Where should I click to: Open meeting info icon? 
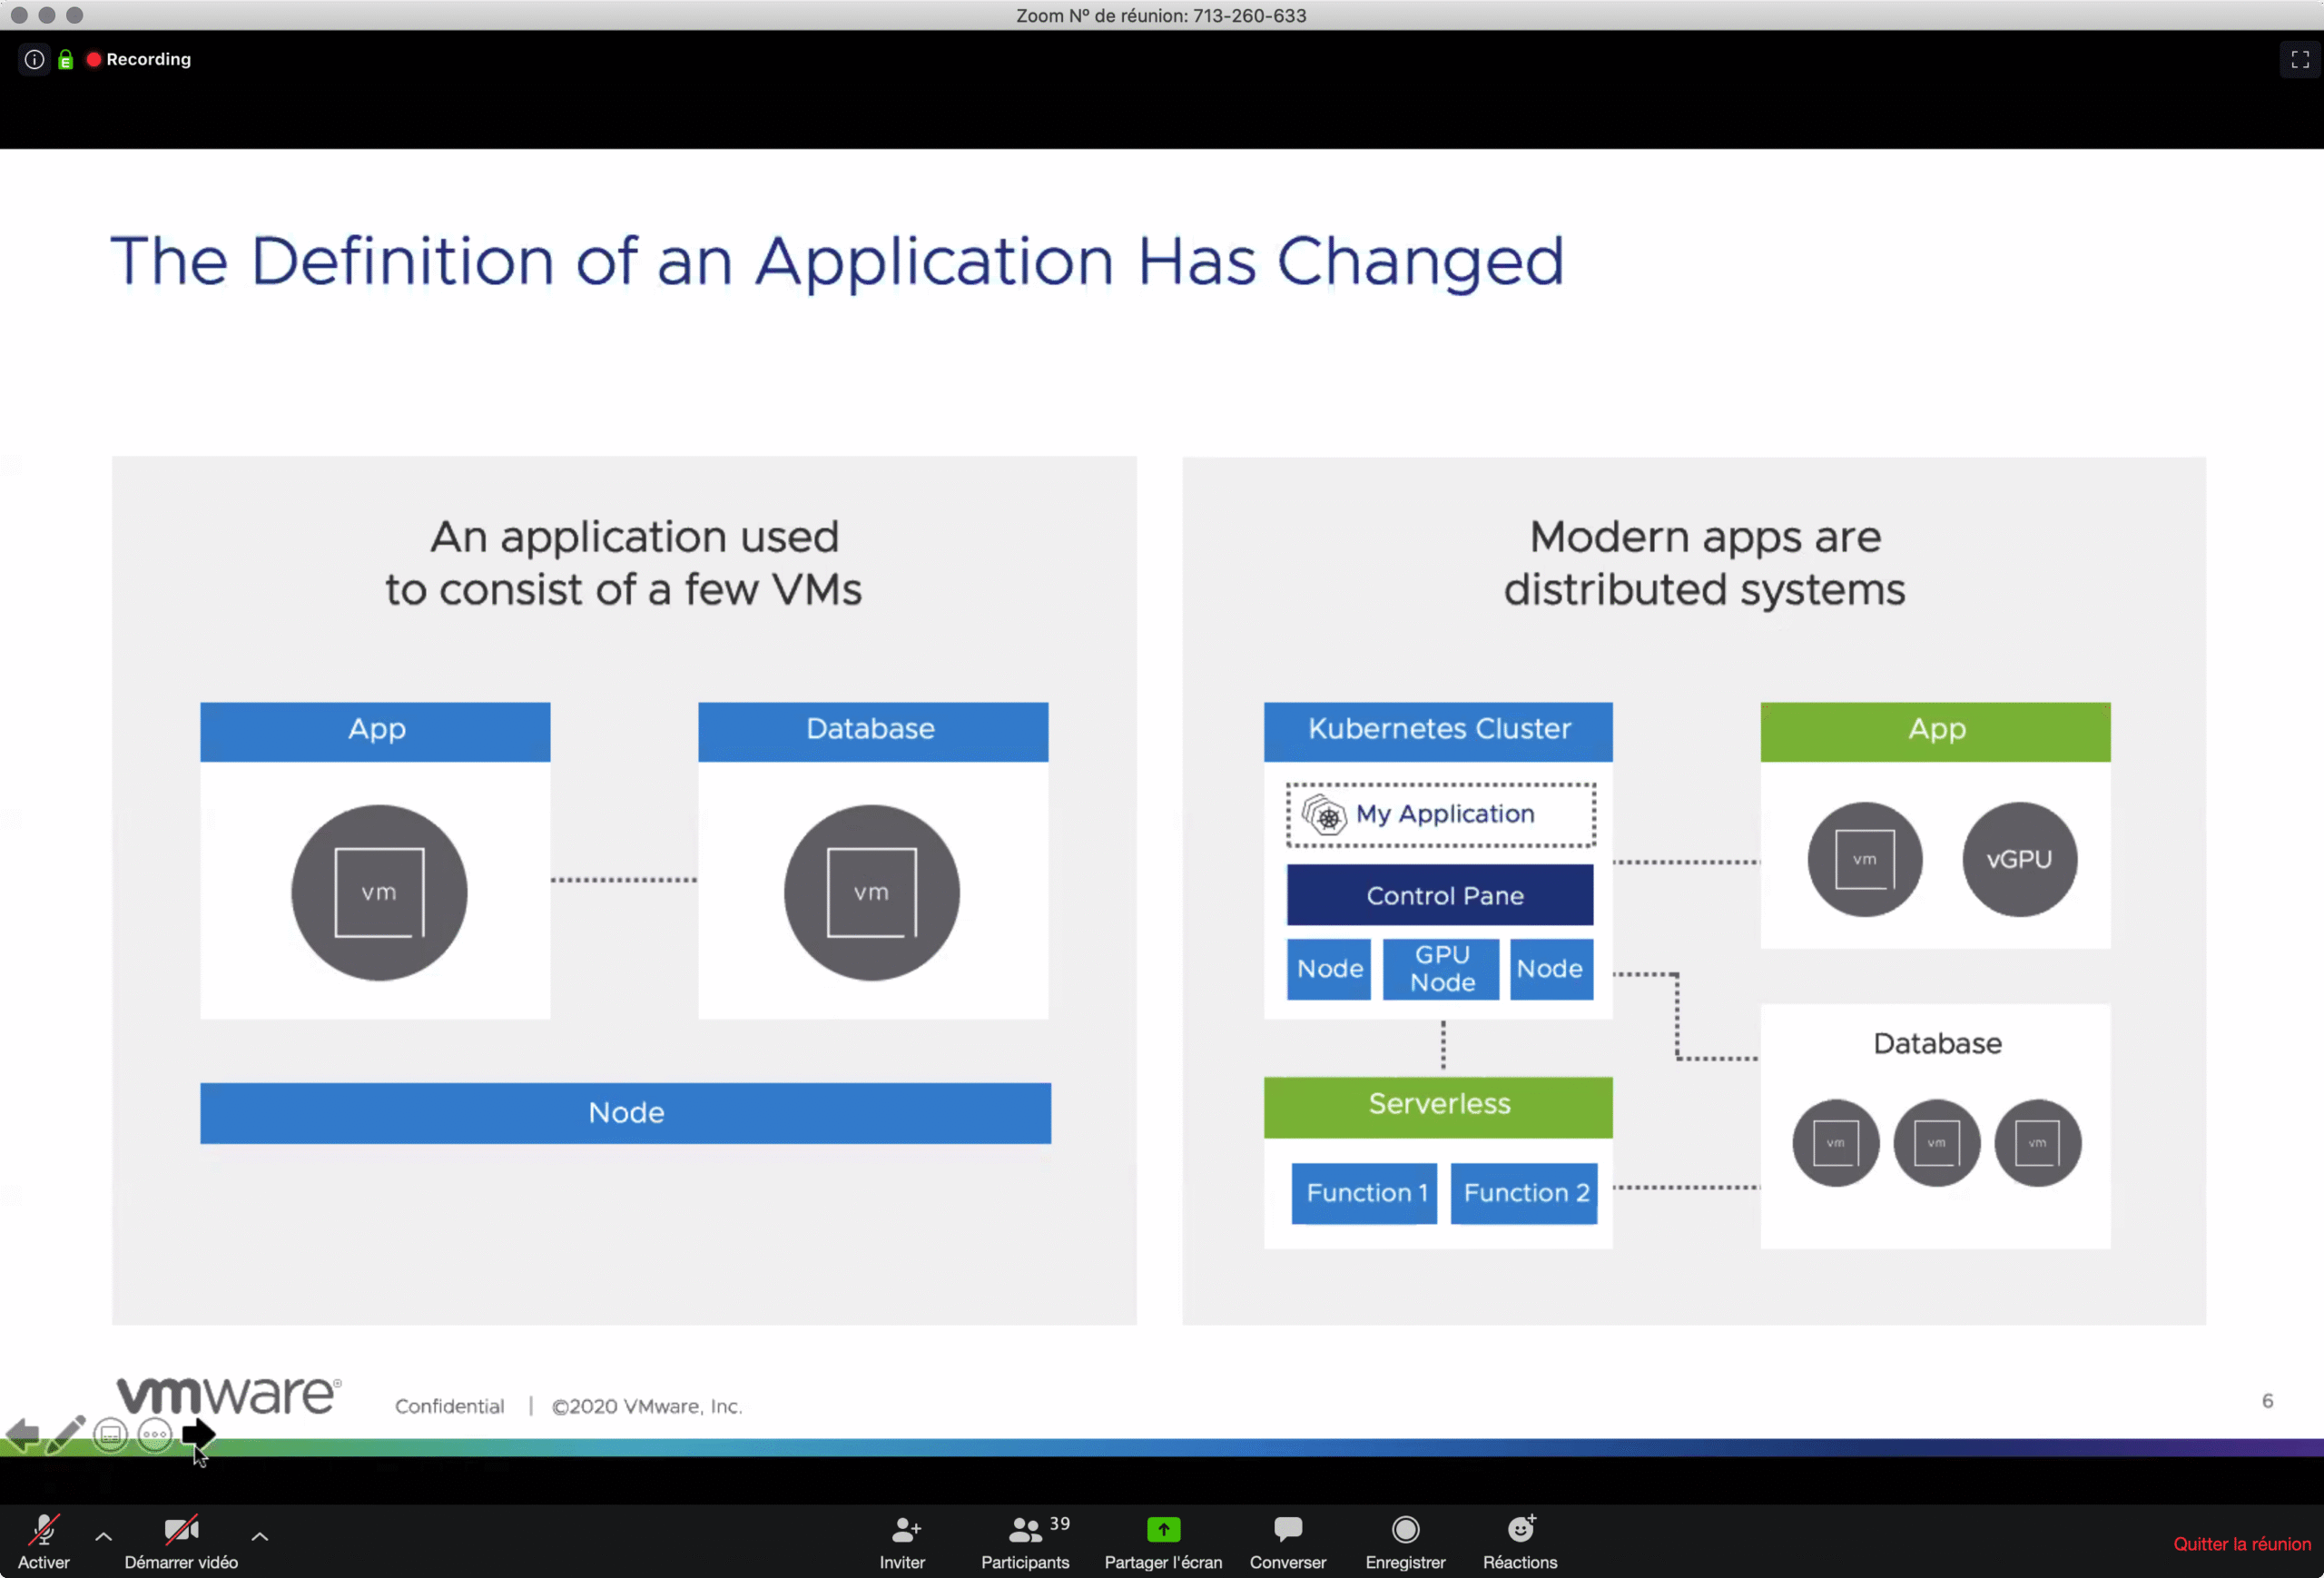pos(34,60)
